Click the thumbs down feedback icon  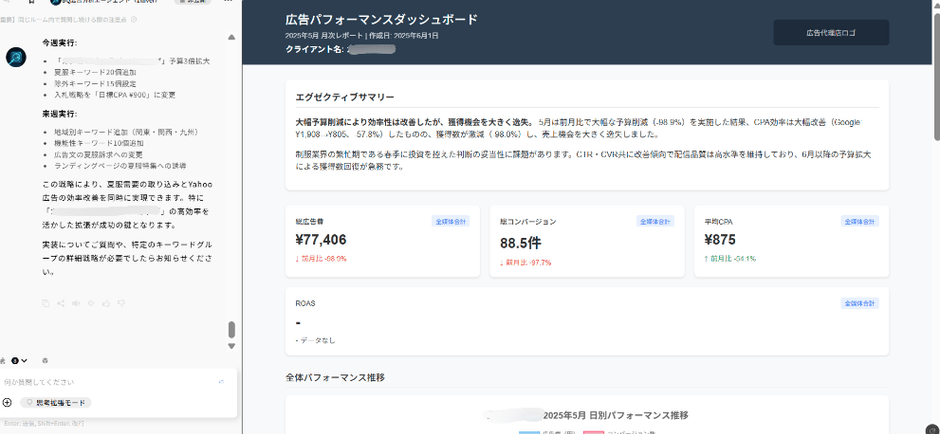coord(121,303)
